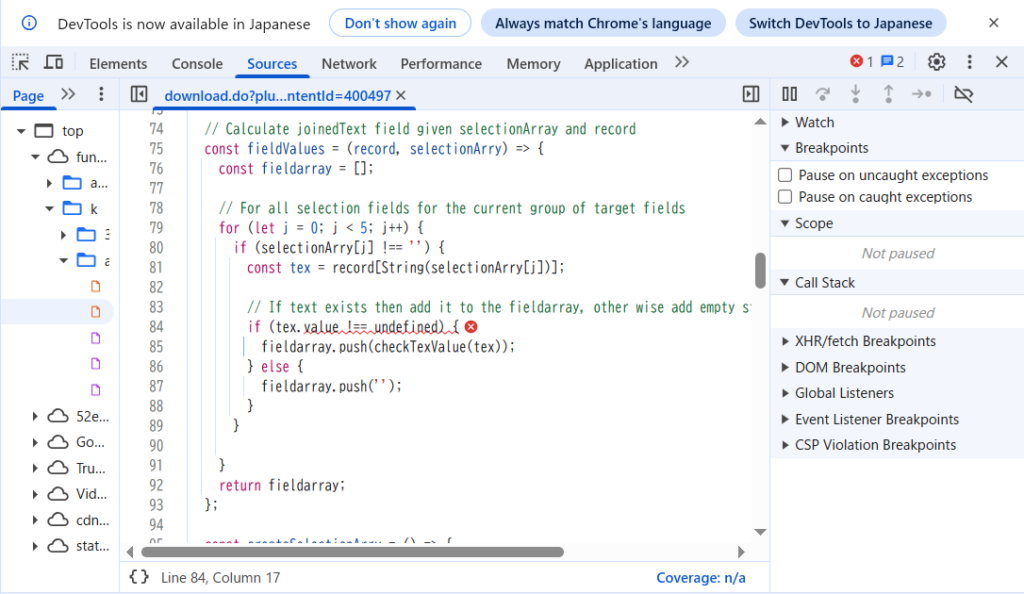
Task: Close the download.do file tab
Action: click(x=401, y=95)
